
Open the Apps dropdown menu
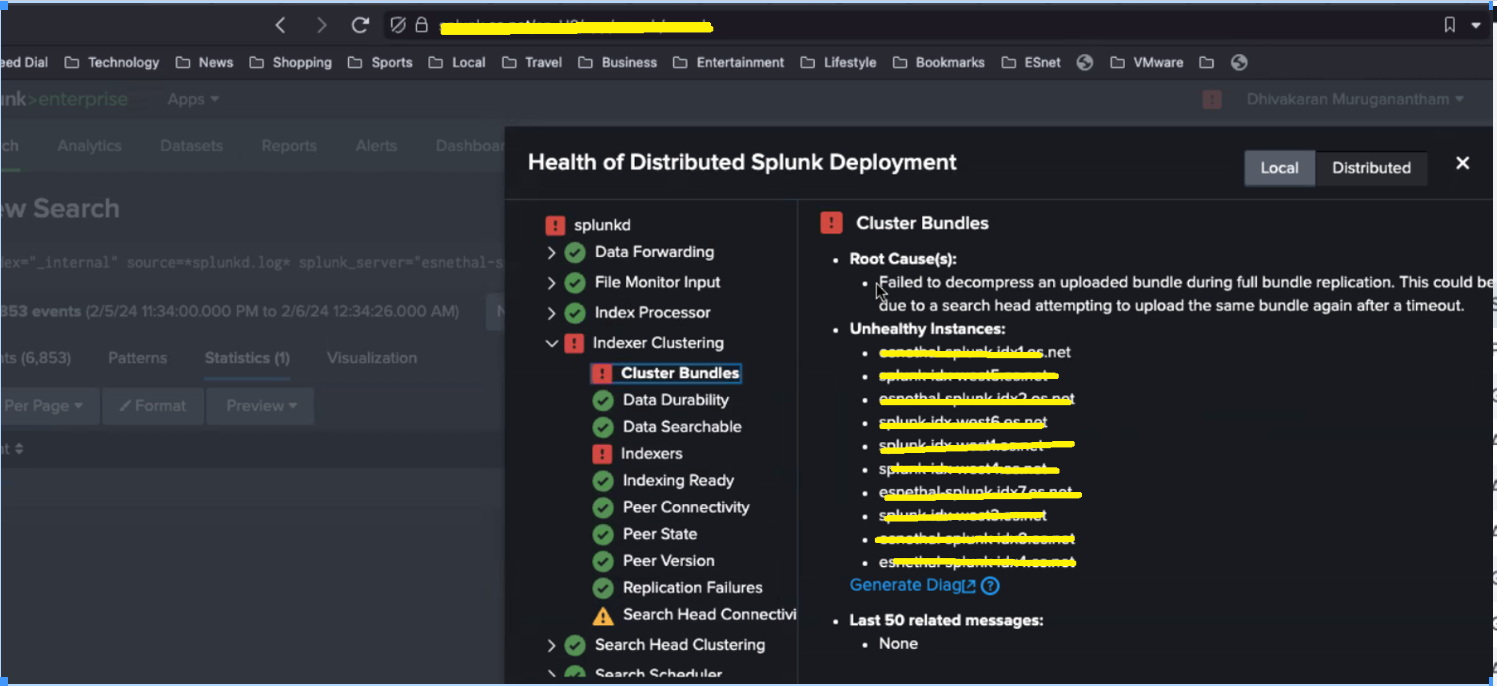pos(192,99)
